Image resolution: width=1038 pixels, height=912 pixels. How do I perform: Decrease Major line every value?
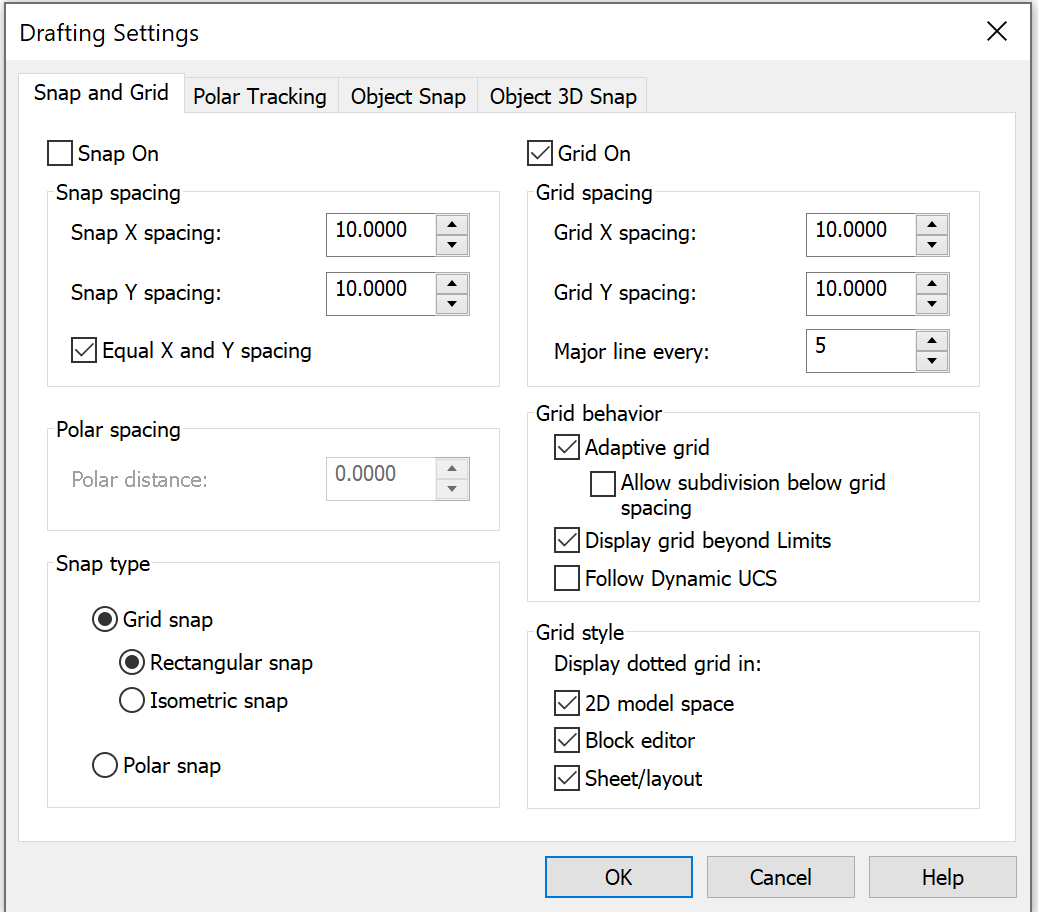[x=932, y=362]
